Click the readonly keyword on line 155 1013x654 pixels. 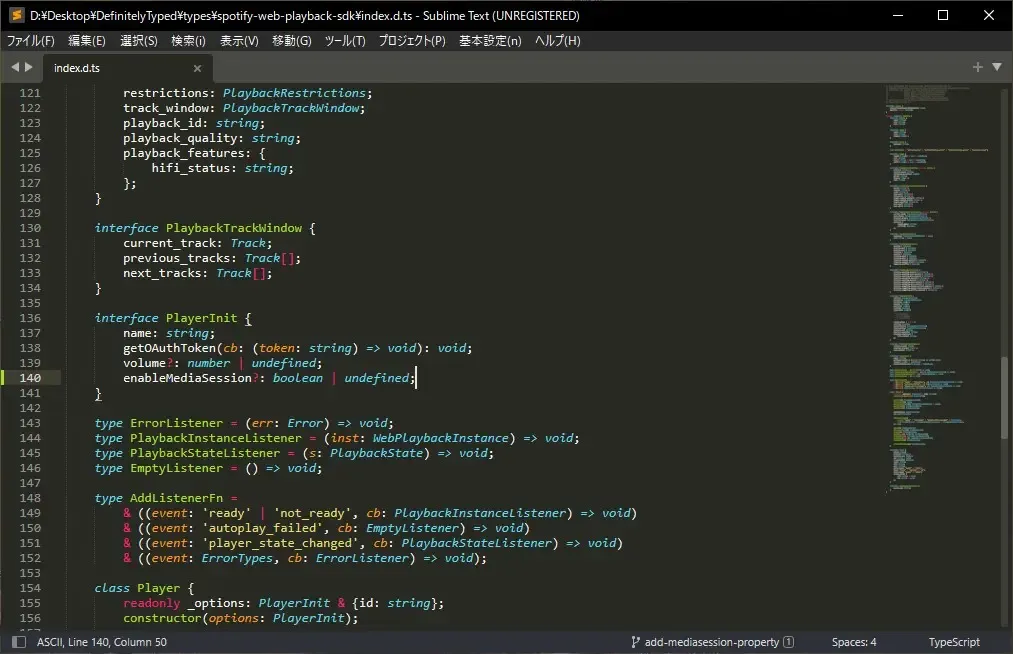click(x=152, y=603)
